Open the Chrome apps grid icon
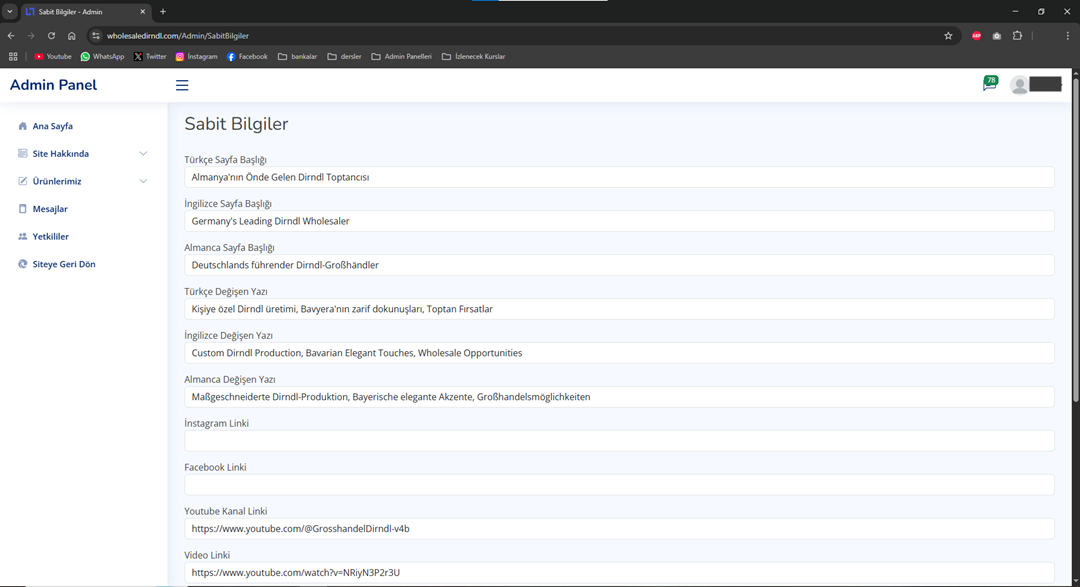Screen dimensions: 1080x587 pos(13,57)
